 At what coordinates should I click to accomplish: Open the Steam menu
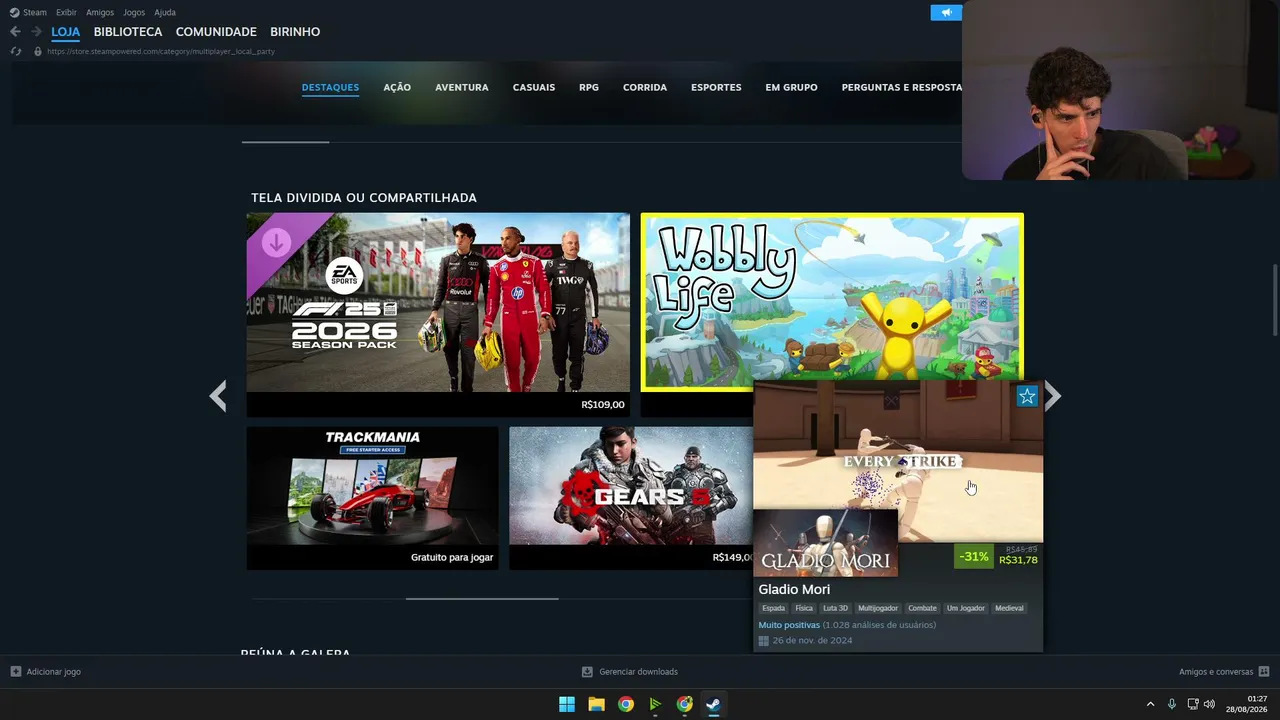tap(35, 12)
